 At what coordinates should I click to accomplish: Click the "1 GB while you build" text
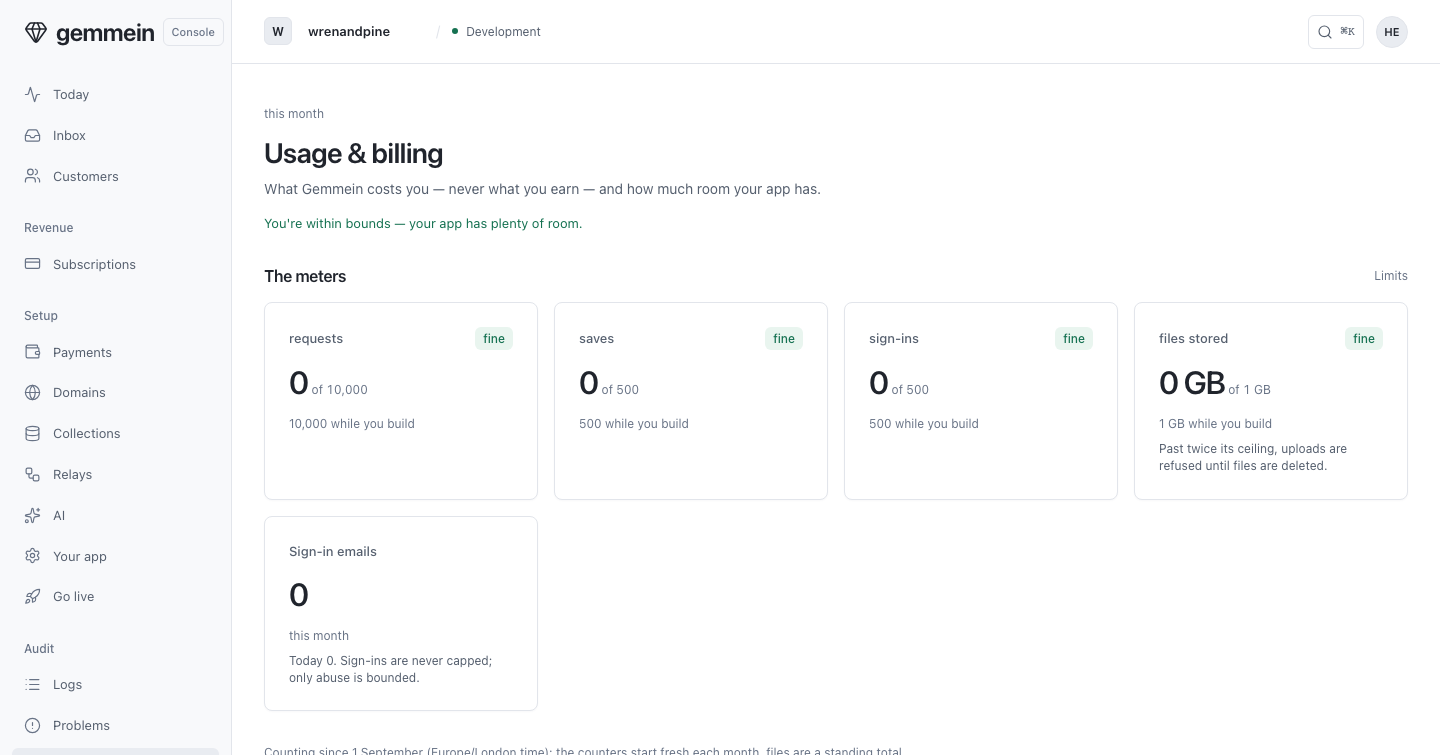click(x=1215, y=423)
